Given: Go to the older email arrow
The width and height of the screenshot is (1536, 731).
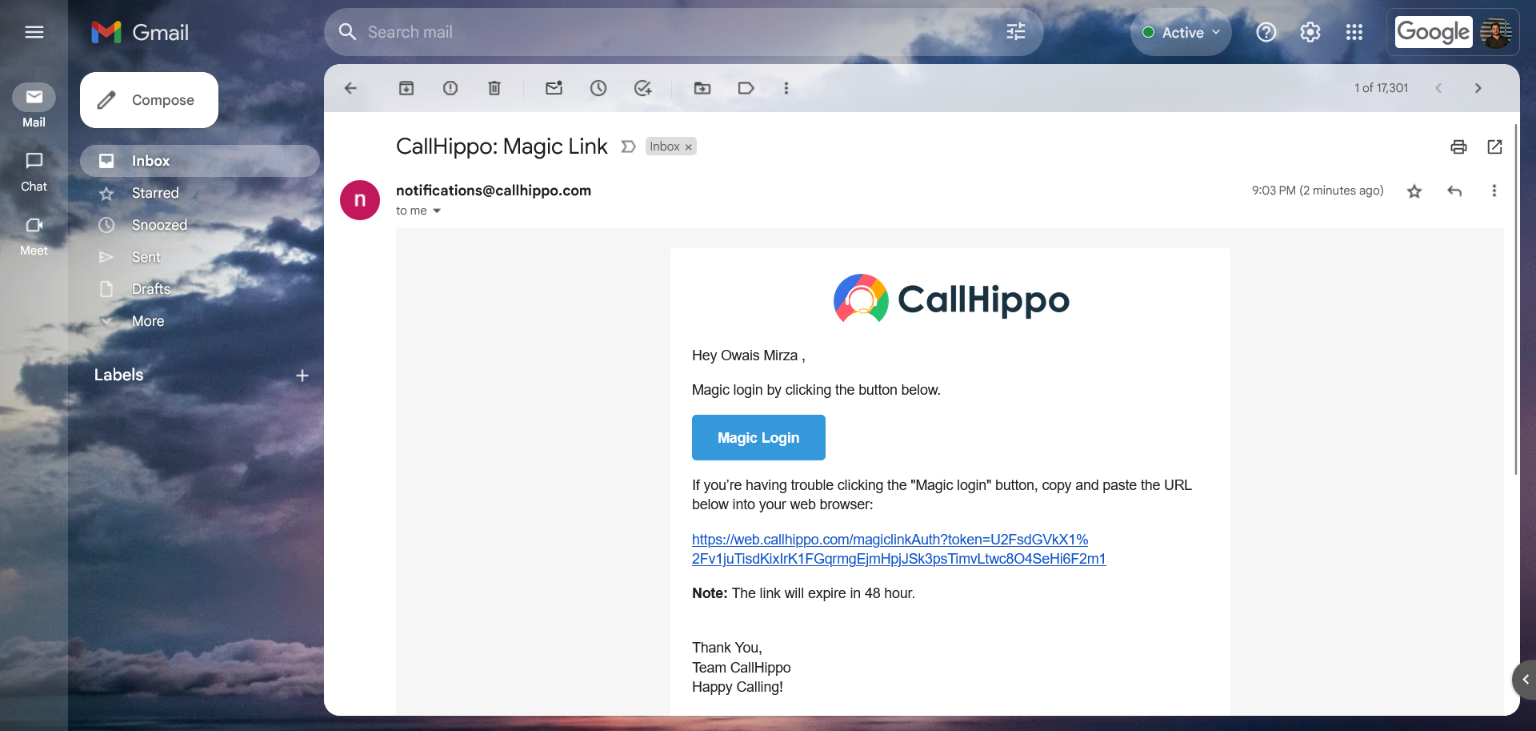Looking at the screenshot, I should point(1478,88).
